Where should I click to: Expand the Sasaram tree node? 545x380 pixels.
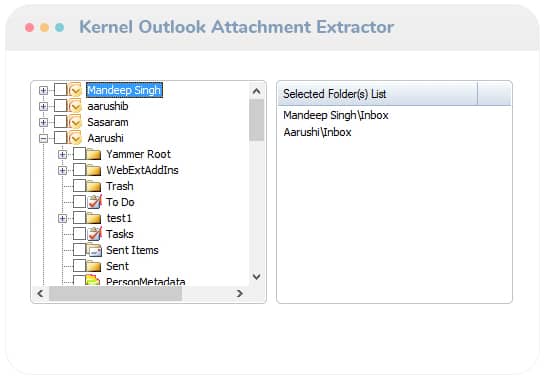(43, 122)
